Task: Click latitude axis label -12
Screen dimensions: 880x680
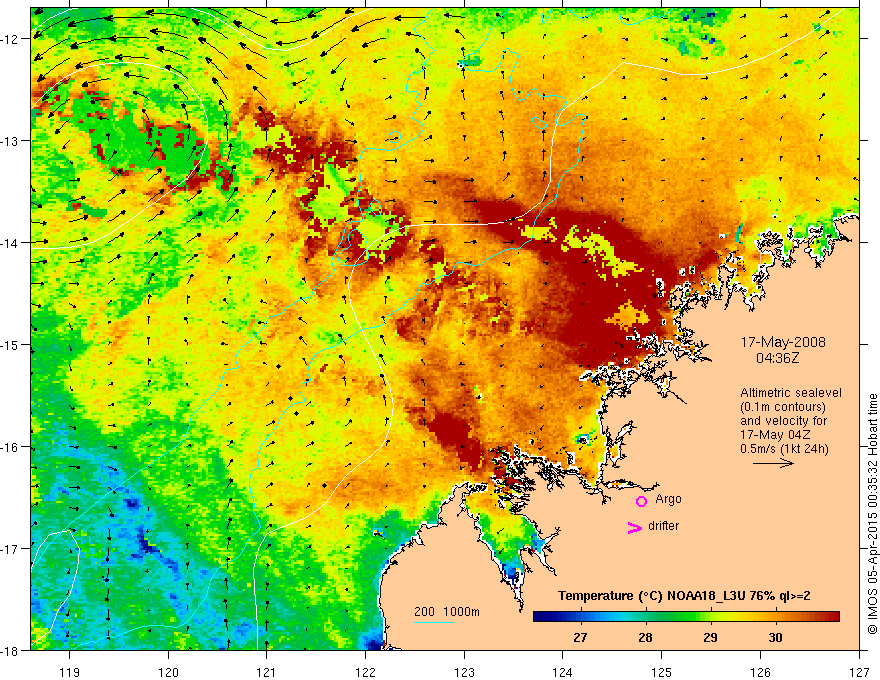Action: click(x=11, y=39)
